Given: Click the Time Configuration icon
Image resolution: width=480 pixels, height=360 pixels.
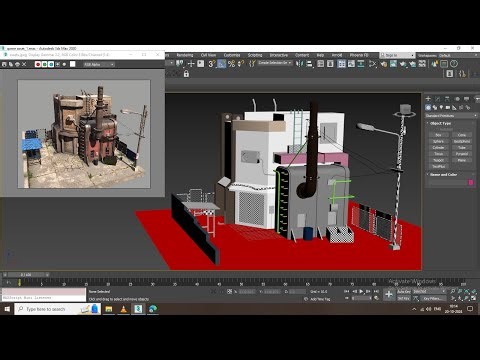Looking at the screenshot, I should pyautogui.click(x=376, y=298).
